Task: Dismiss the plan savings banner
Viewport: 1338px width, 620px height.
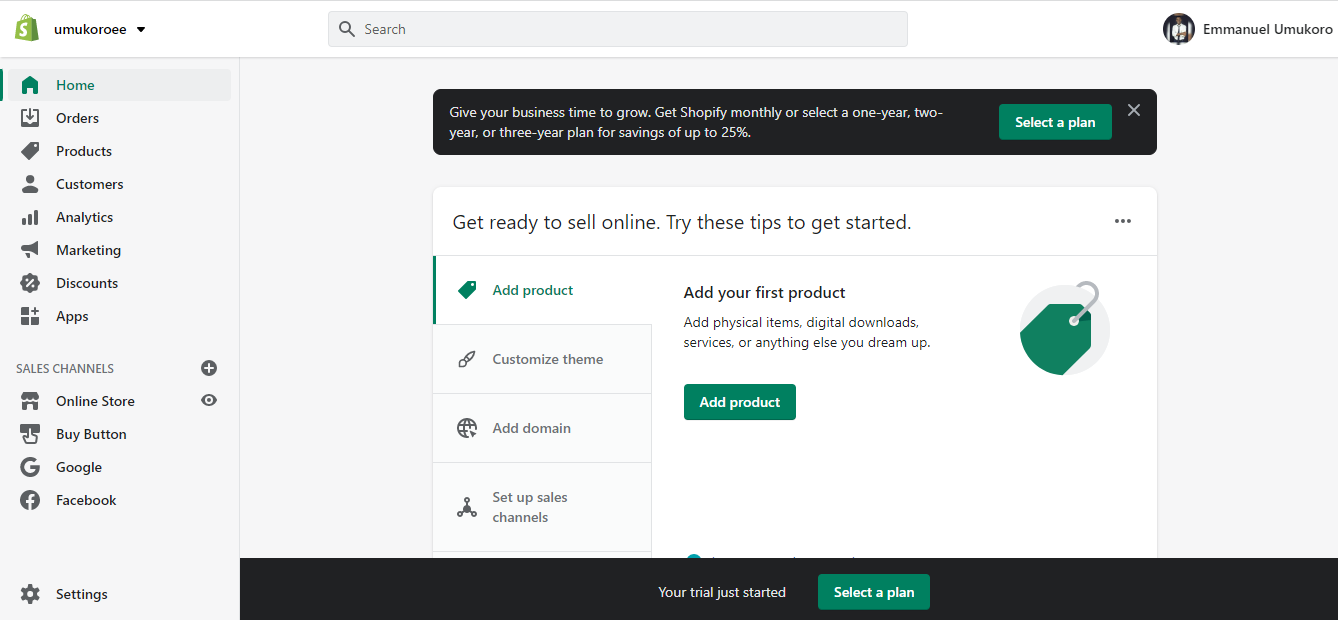Action: click(x=1134, y=110)
